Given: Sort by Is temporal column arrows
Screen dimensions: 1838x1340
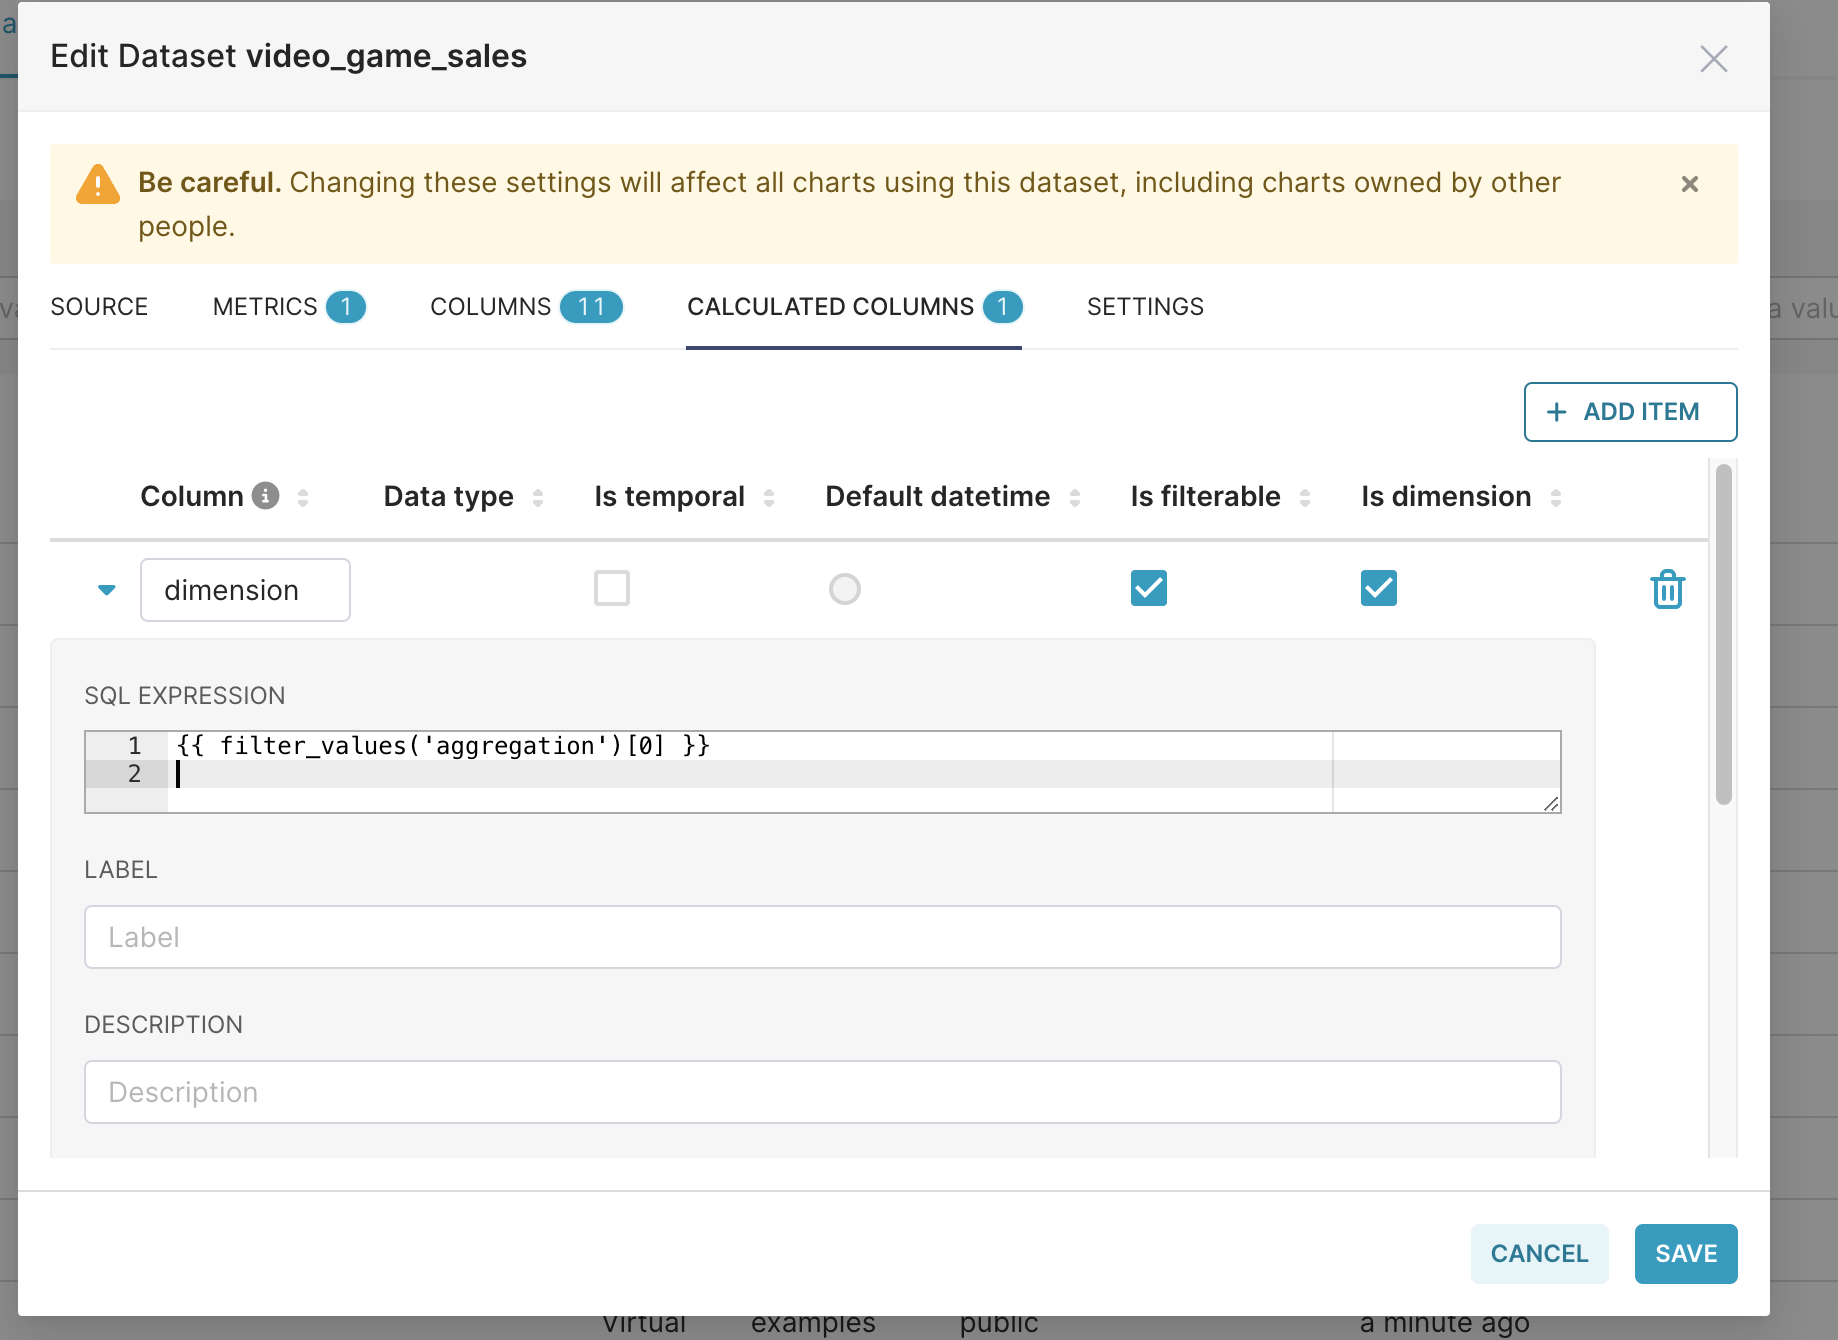Looking at the screenshot, I should (769, 497).
